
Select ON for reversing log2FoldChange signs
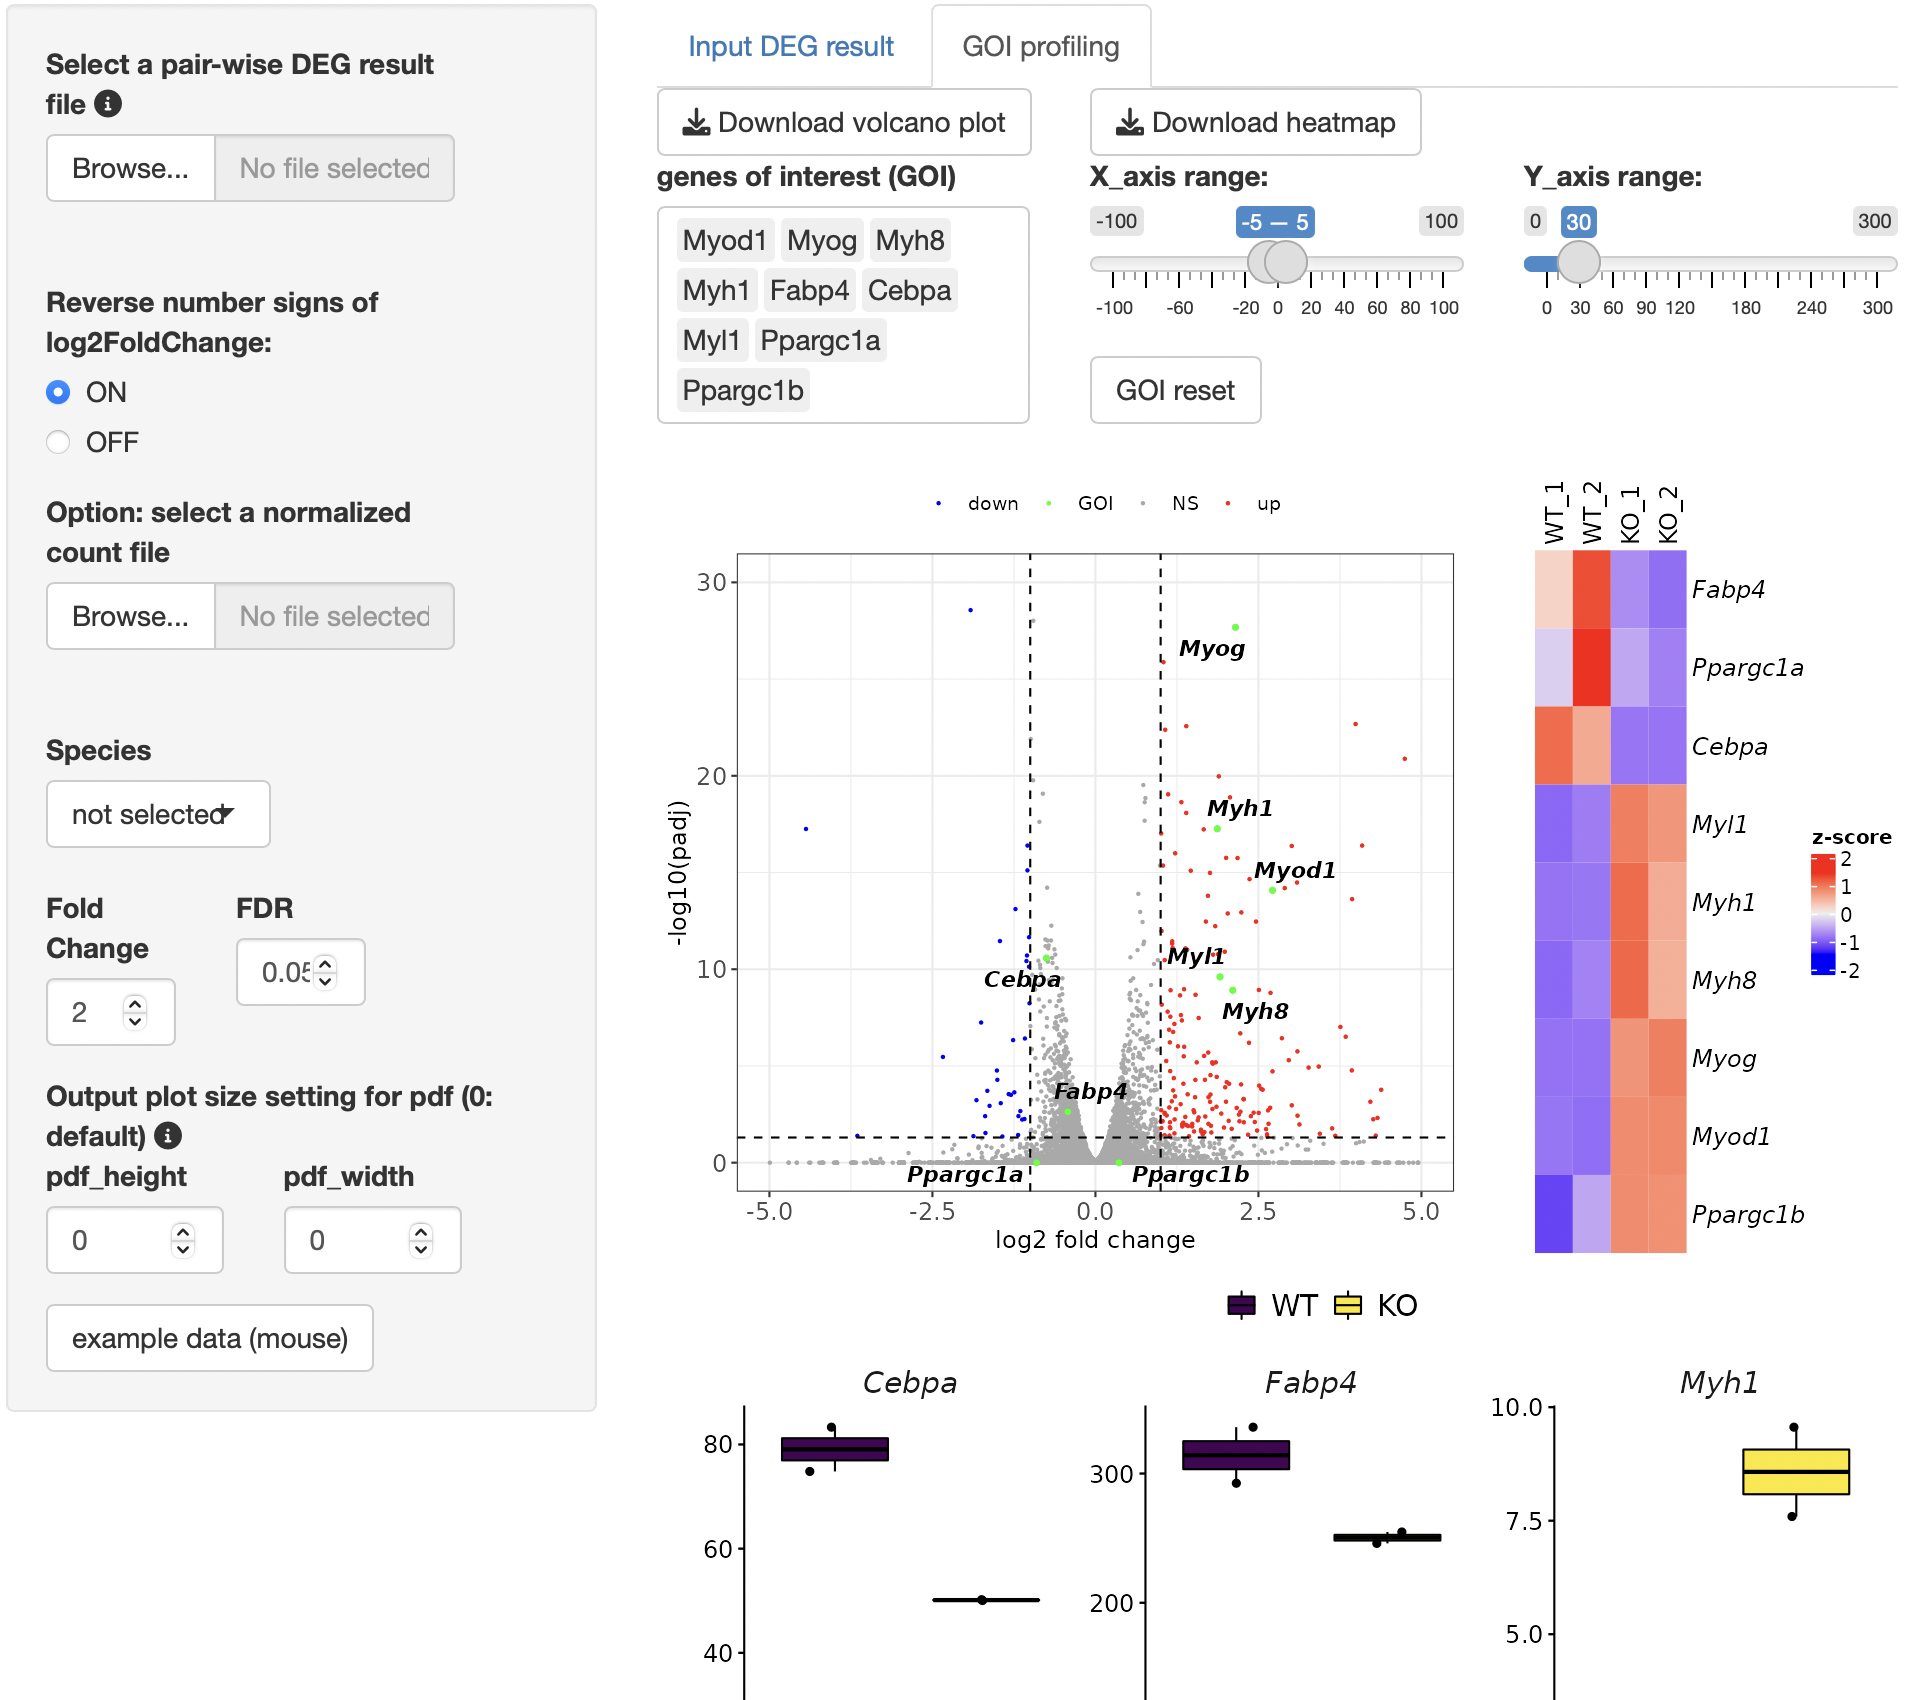pyautogui.click(x=58, y=392)
